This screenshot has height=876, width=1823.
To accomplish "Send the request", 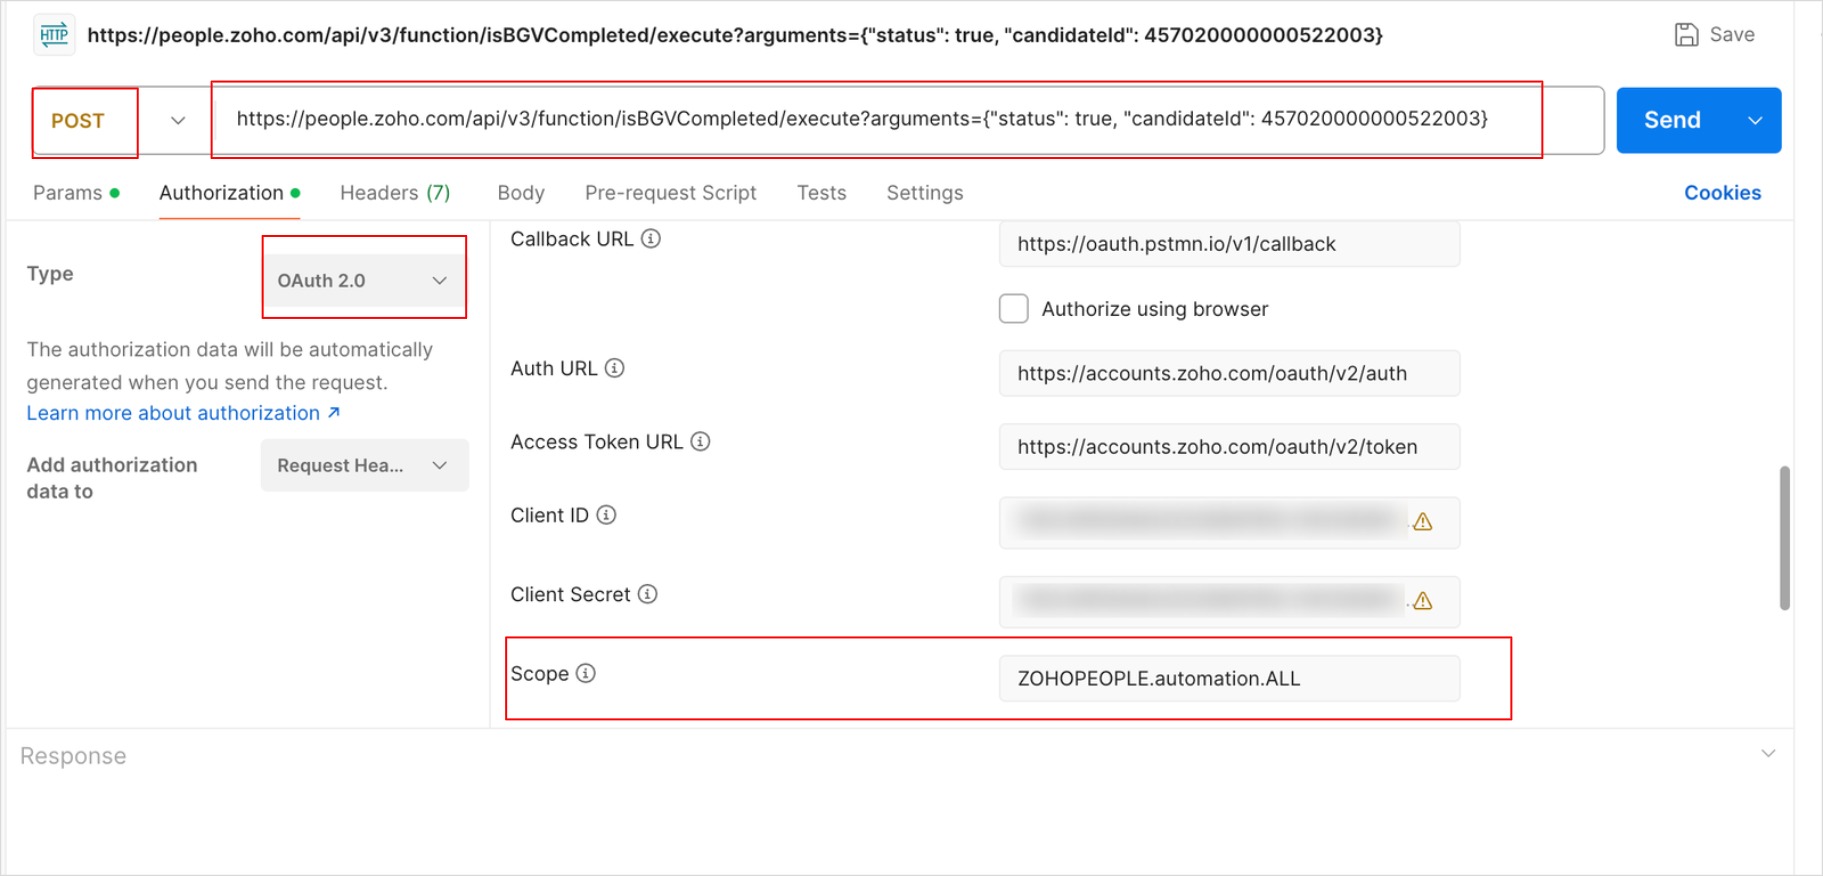I will pyautogui.click(x=1673, y=120).
